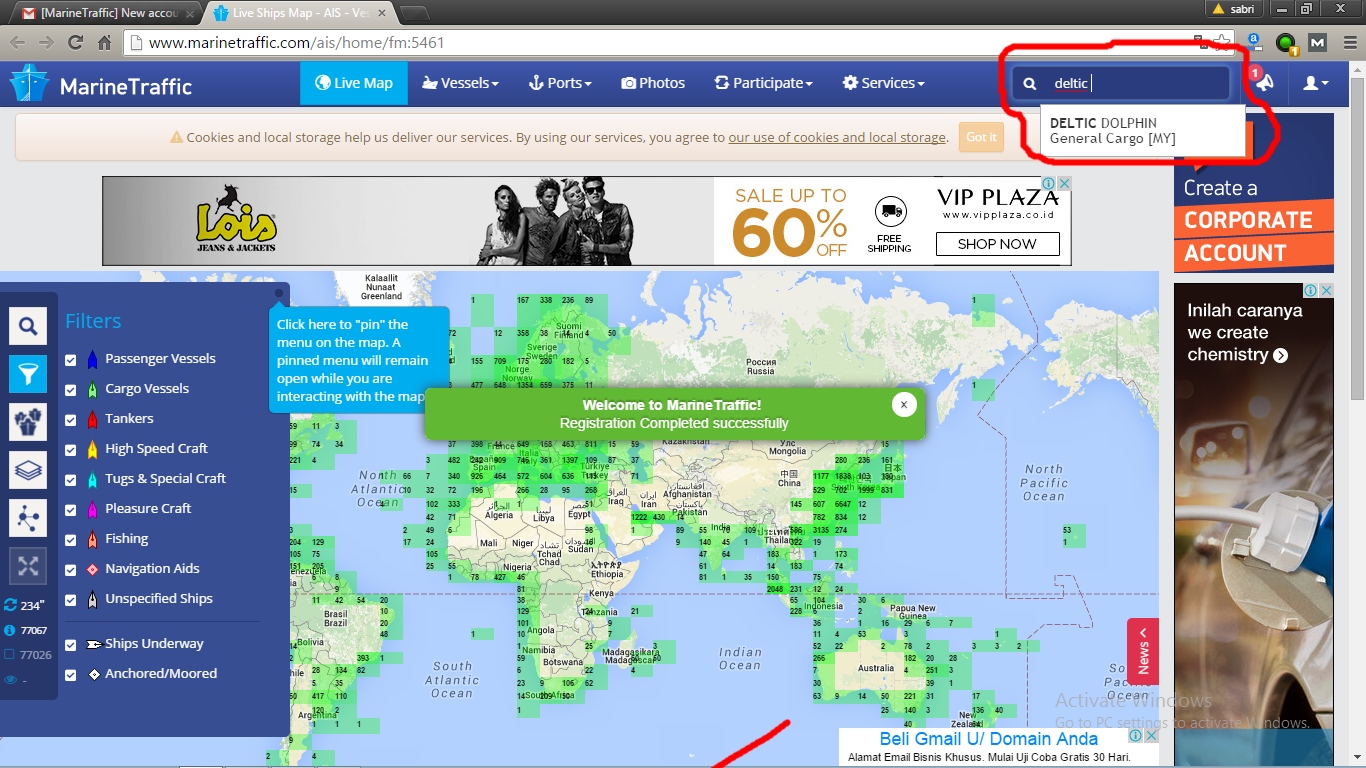Select DELTIC DOLPHIN search suggestion
1366x768 pixels.
(x=1143, y=131)
